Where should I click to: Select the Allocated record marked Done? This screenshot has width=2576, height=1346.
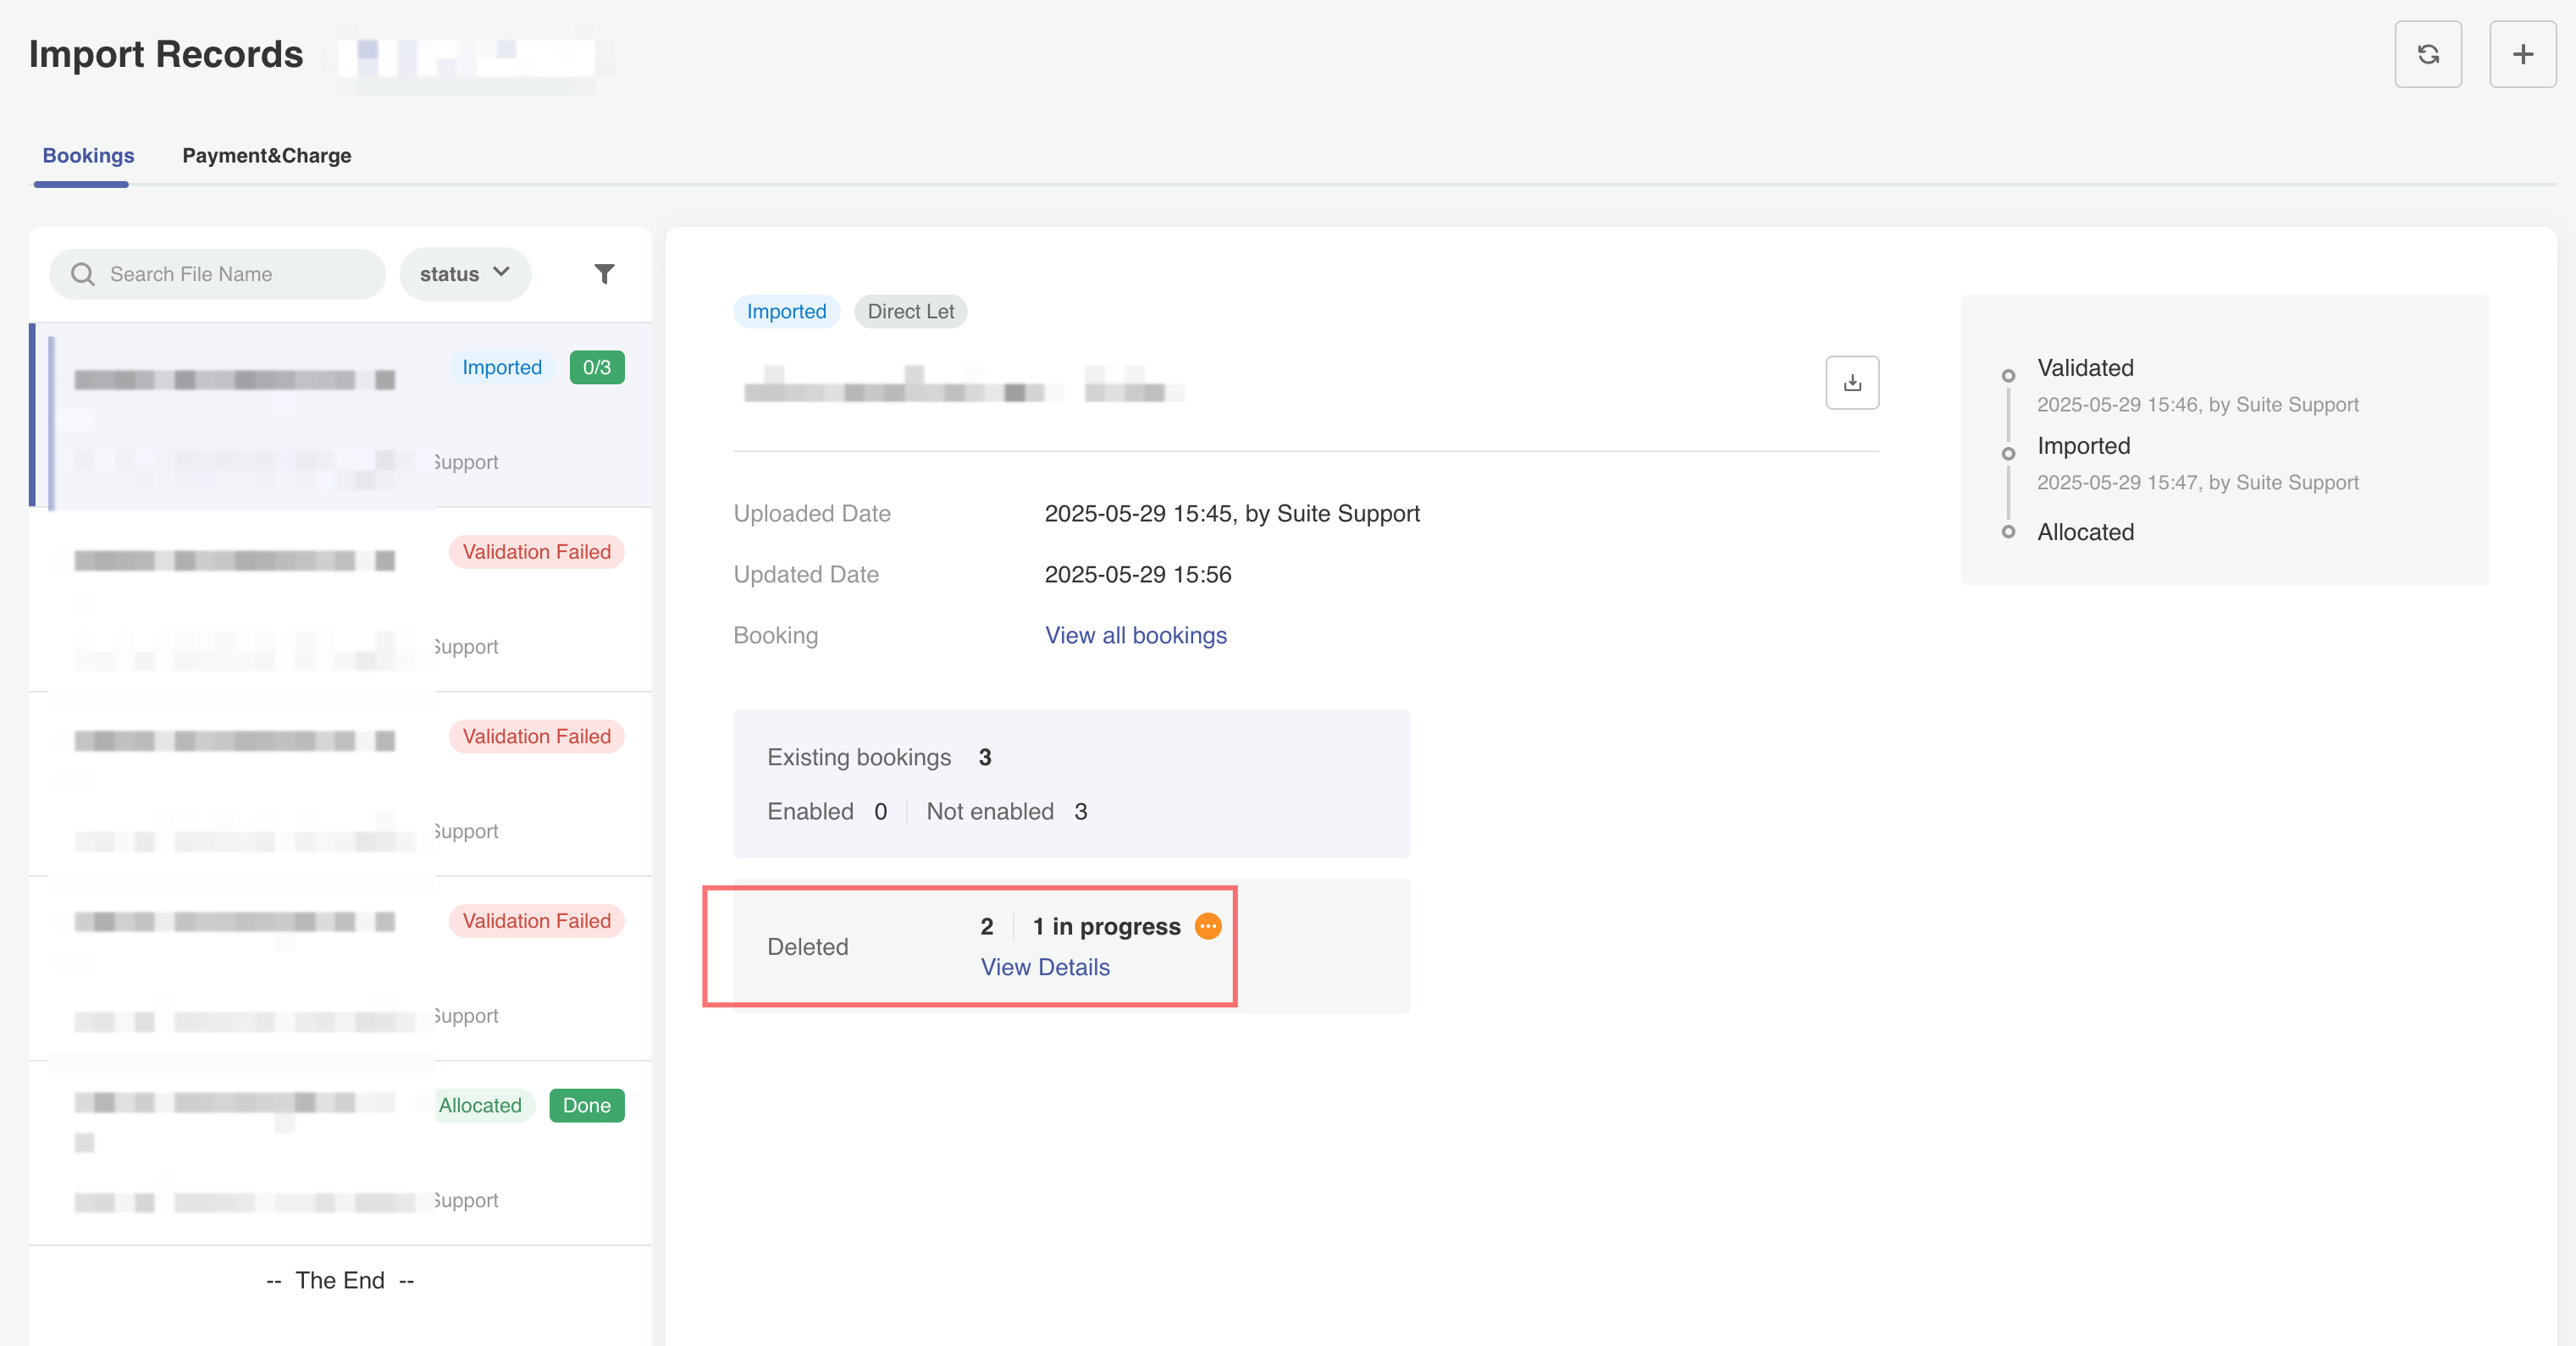coord(340,1152)
